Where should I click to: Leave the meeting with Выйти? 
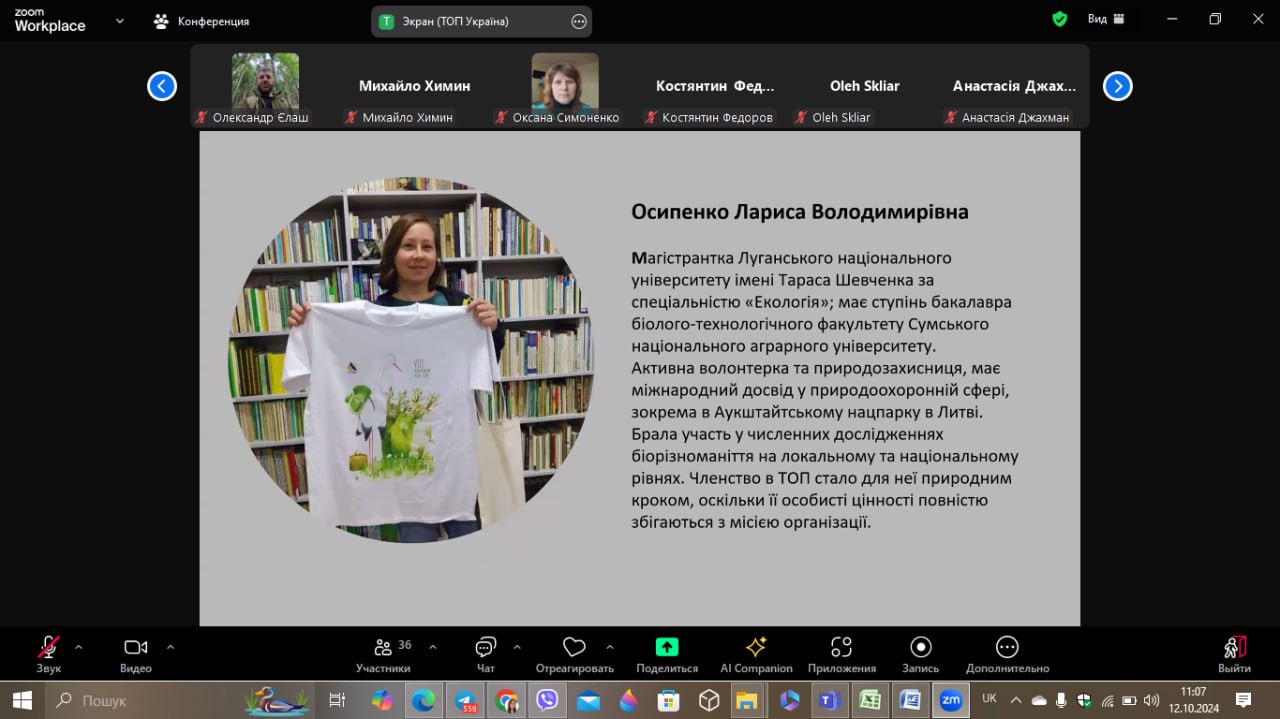pos(1234,653)
